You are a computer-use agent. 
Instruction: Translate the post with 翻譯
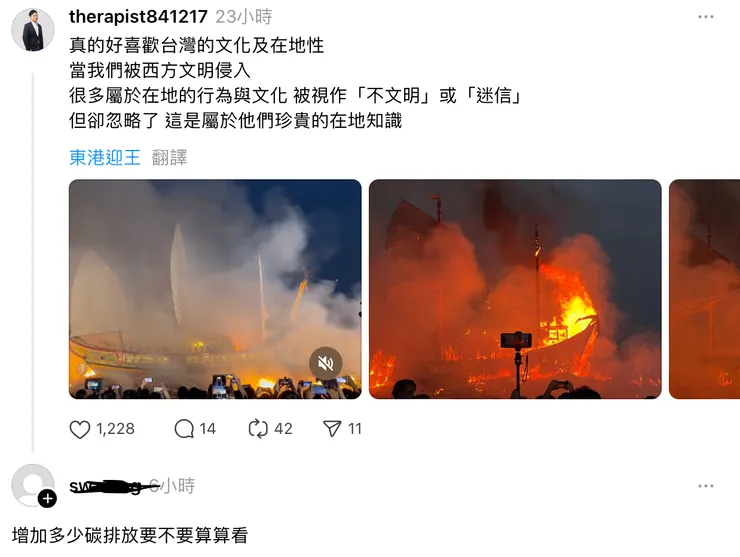169,158
